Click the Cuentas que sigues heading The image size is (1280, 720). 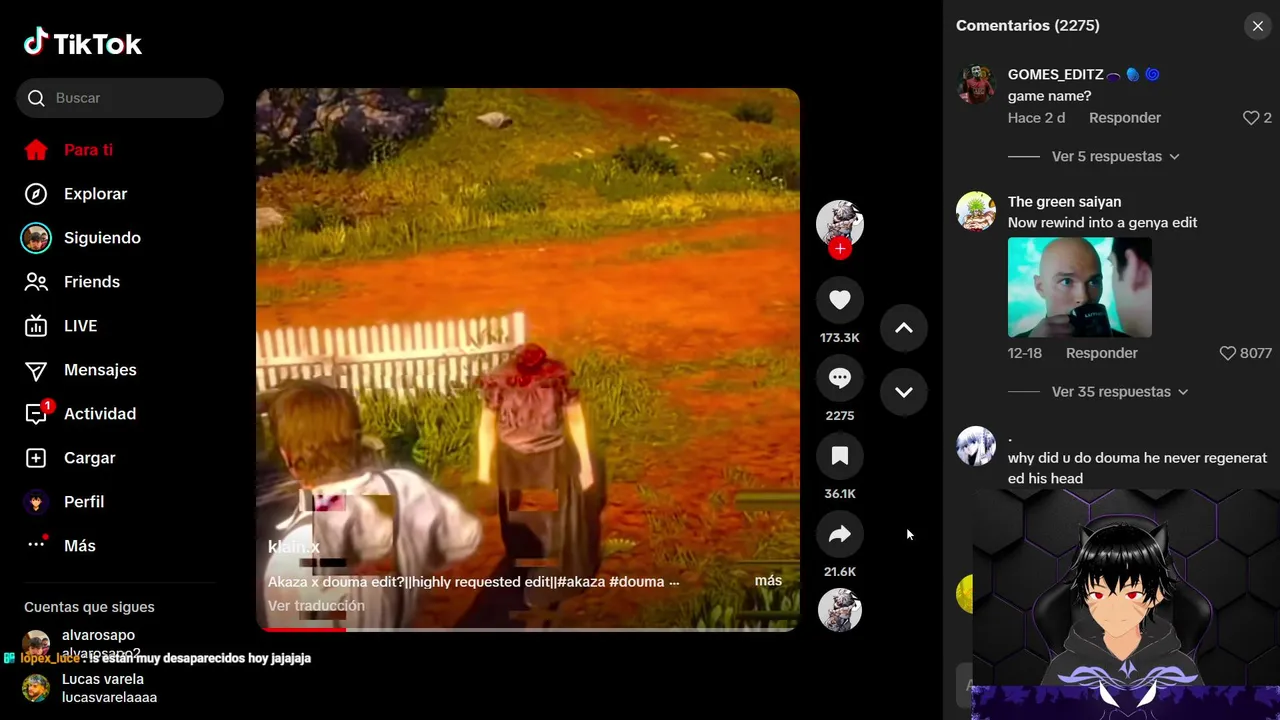(89, 607)
